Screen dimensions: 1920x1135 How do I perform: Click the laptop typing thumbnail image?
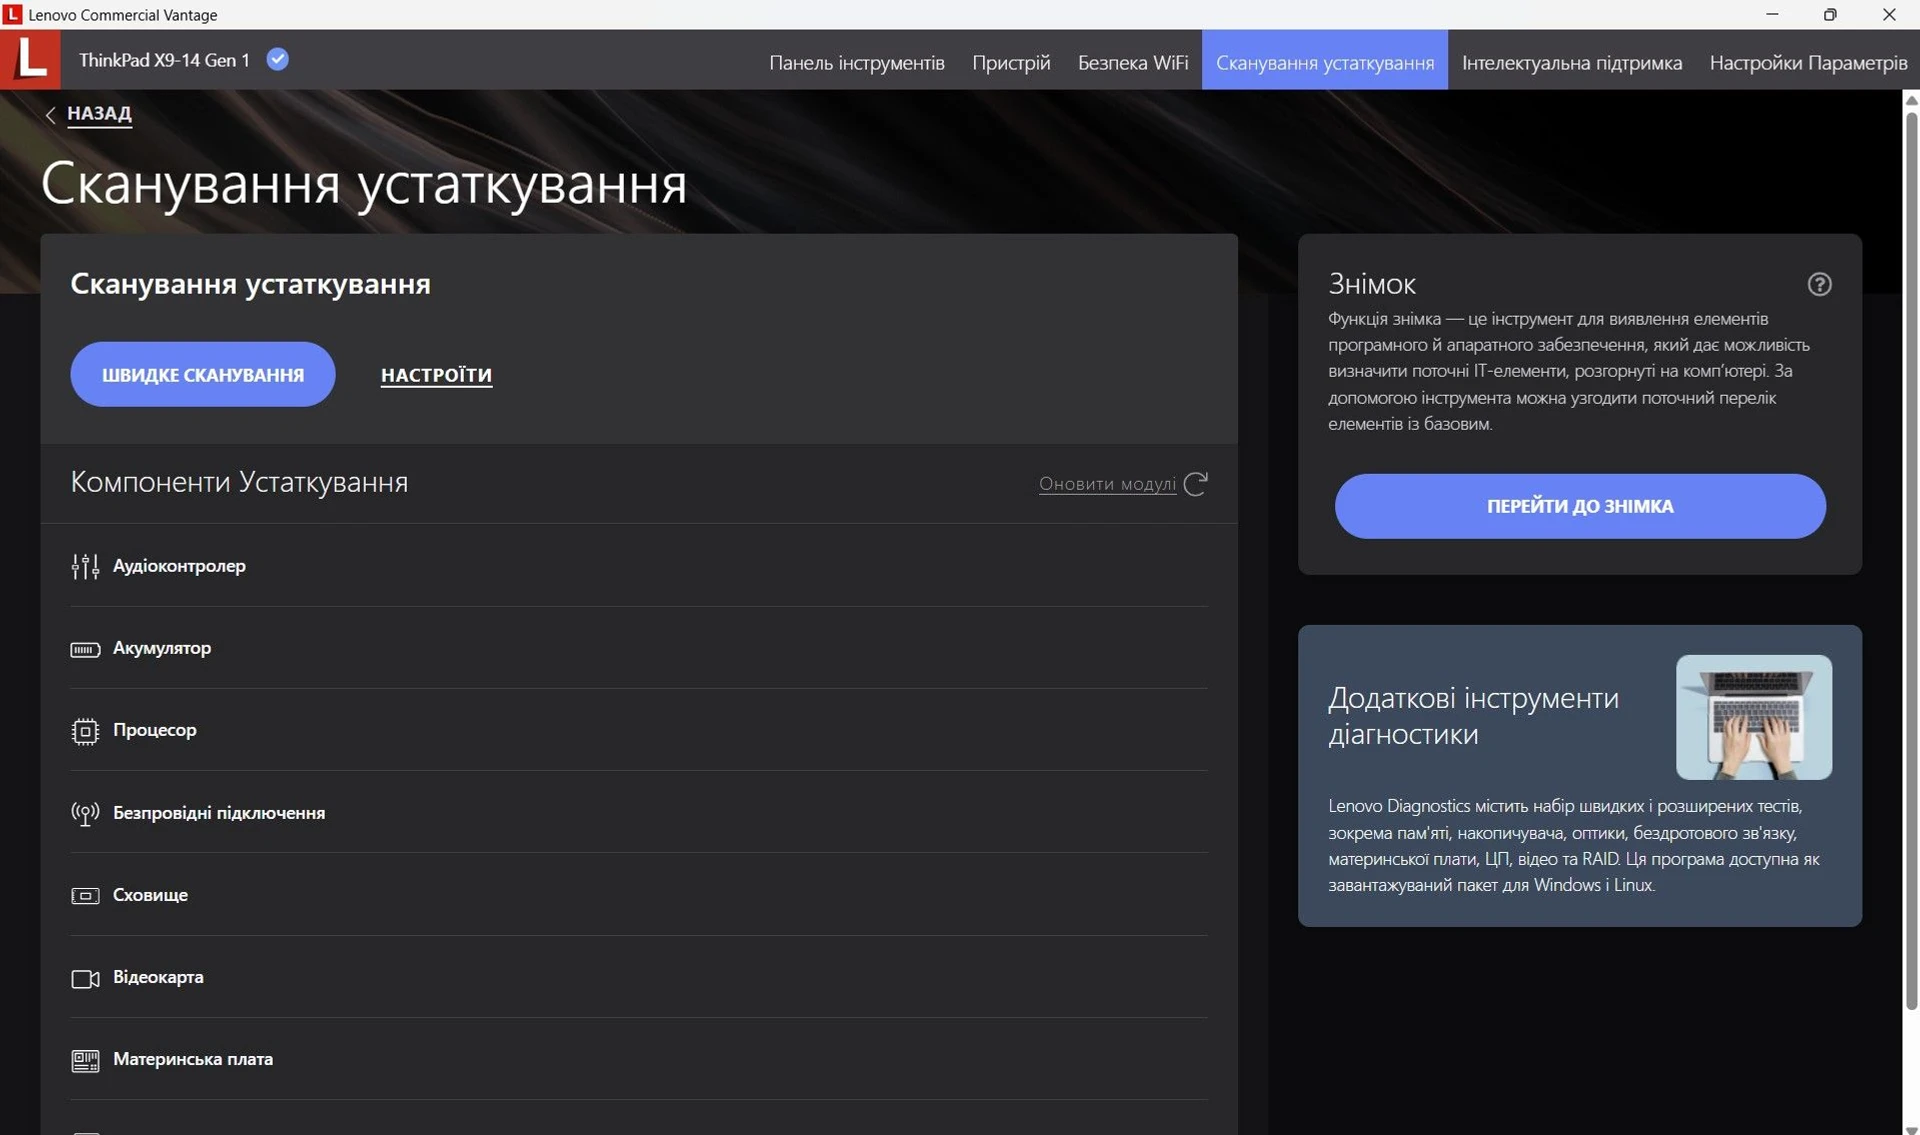[1754, 717]
